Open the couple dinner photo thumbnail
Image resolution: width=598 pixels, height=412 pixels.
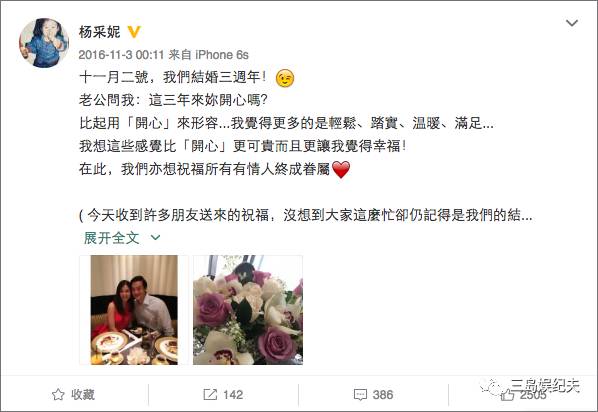coord(134,310)
